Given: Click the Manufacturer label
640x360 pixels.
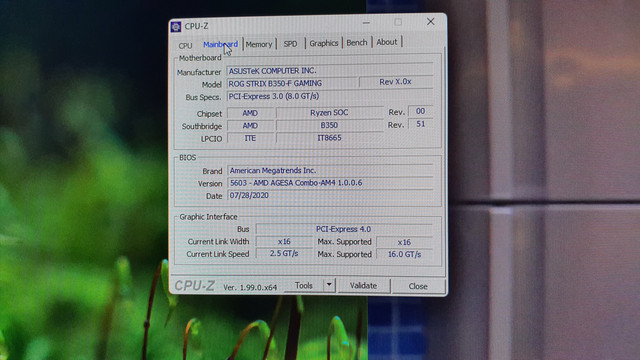Looking at the screenshot, I should (199, 72).
